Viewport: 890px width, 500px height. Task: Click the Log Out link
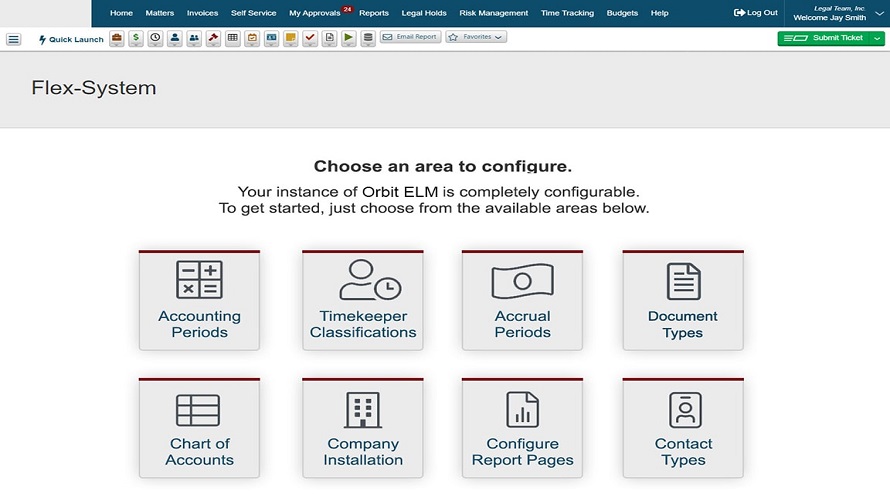(x=755, y=12)
